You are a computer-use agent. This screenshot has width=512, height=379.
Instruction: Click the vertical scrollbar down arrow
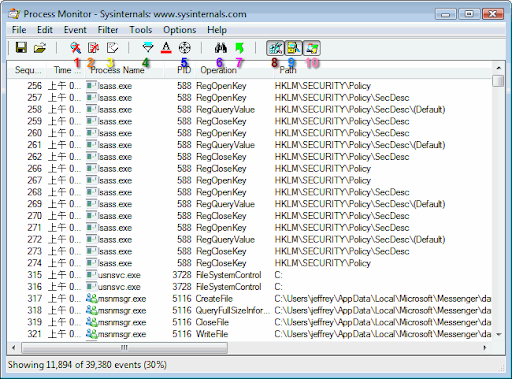coord(499,334)
